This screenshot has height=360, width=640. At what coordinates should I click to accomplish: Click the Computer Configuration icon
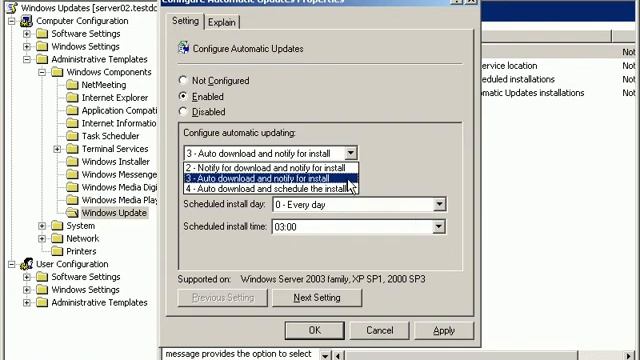point(27,21)
